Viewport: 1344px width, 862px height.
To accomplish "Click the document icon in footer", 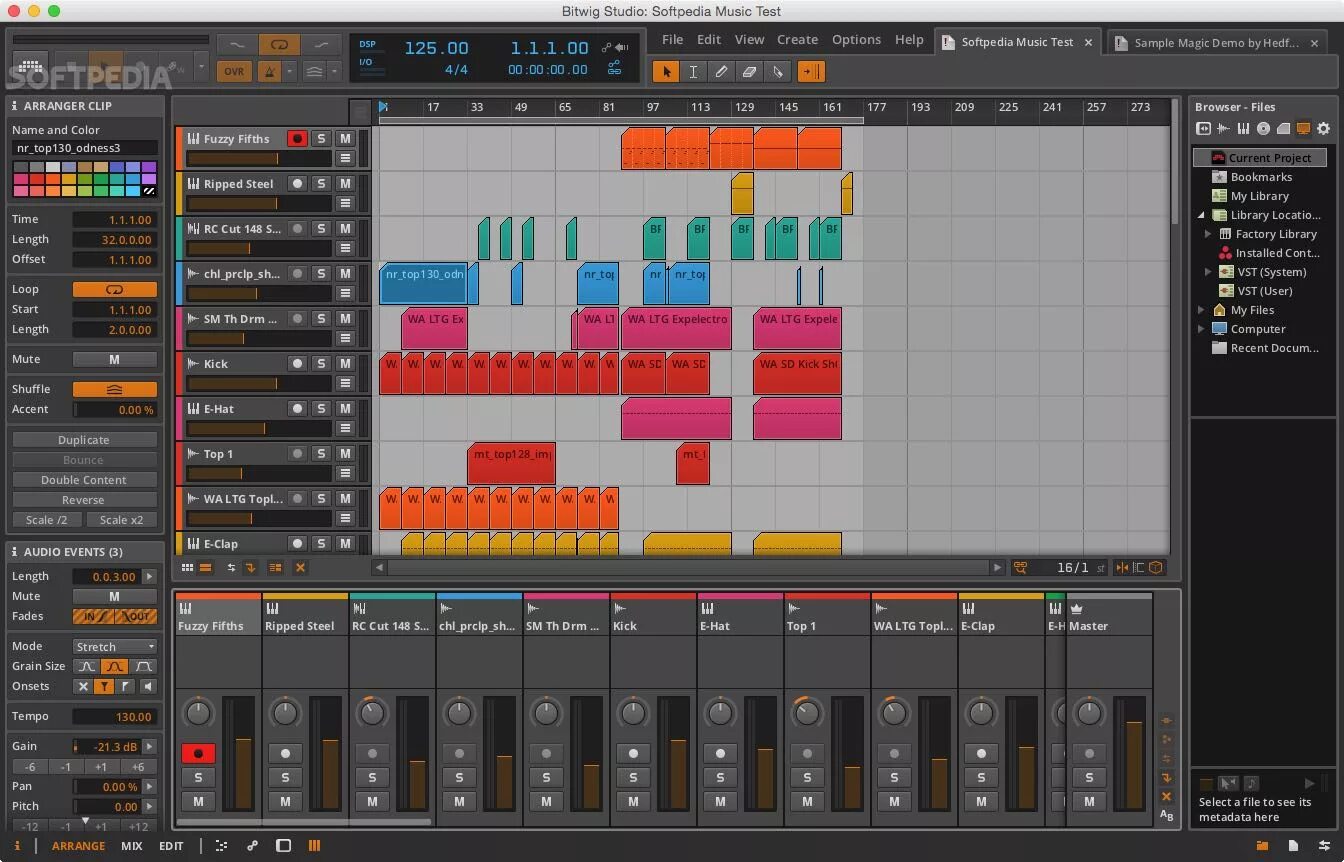I will (1293, 846).
